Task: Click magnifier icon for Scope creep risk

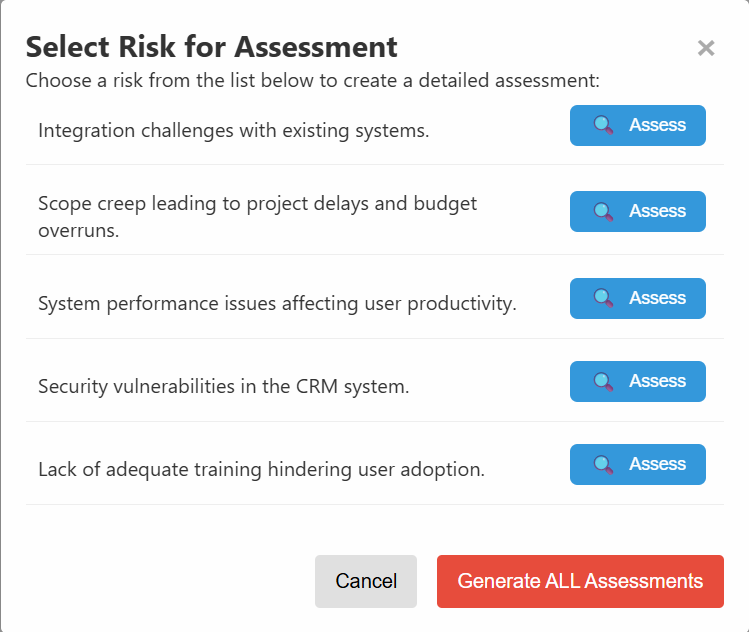Action: [603, 212]
